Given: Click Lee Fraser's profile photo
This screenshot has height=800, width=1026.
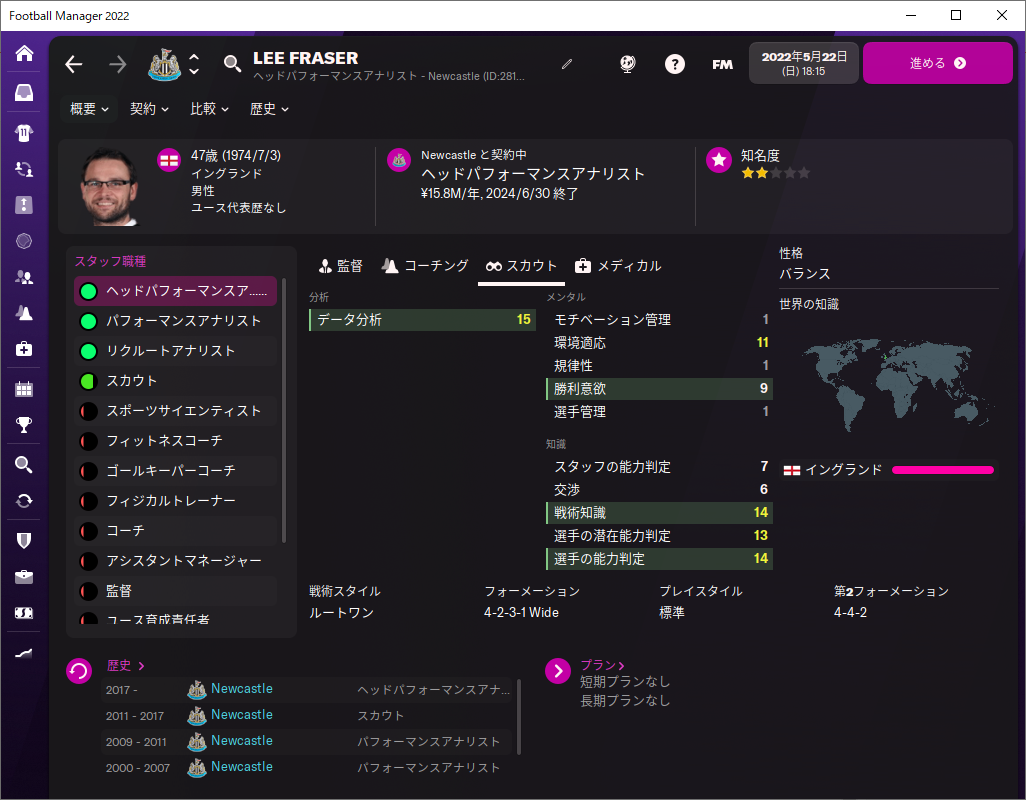Looking at the screenshot, I should pos(109,187).
